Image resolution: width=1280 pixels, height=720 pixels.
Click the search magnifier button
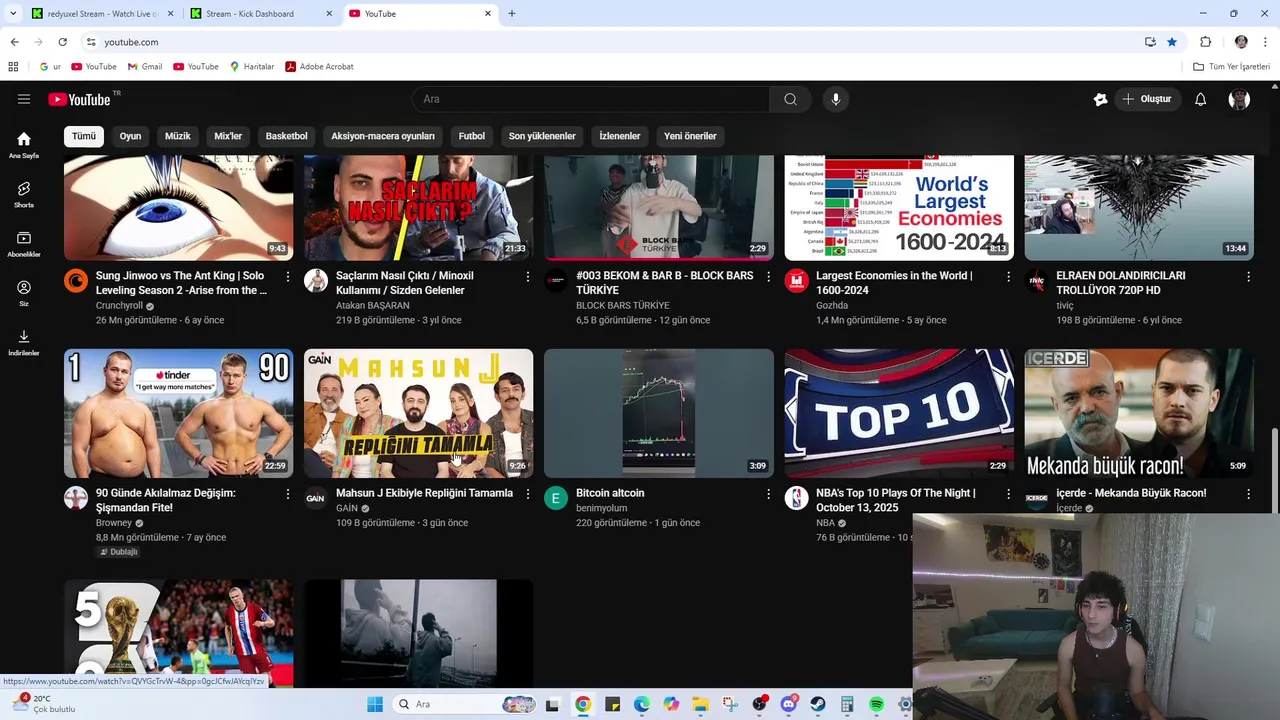tap(790, 99)
